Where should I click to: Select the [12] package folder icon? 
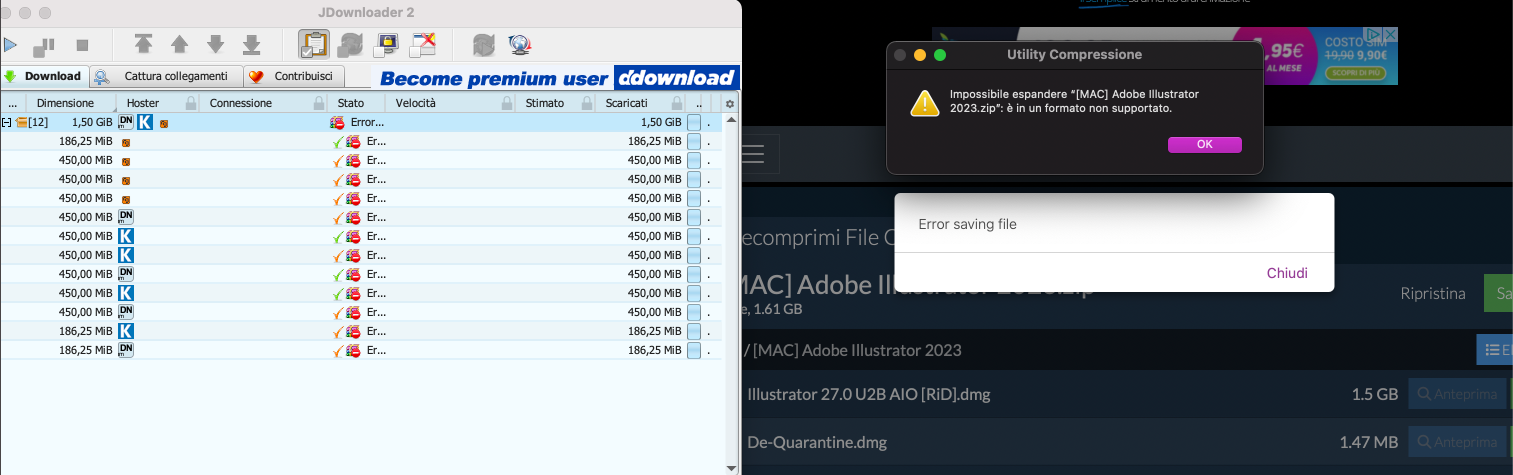tap(21, 122)
